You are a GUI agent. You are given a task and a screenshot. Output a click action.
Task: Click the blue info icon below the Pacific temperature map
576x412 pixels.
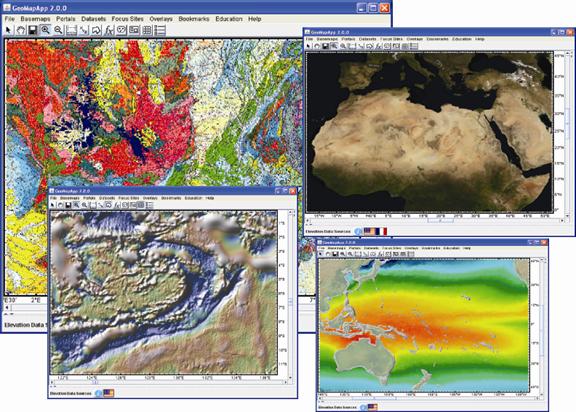tap(363, 407)
